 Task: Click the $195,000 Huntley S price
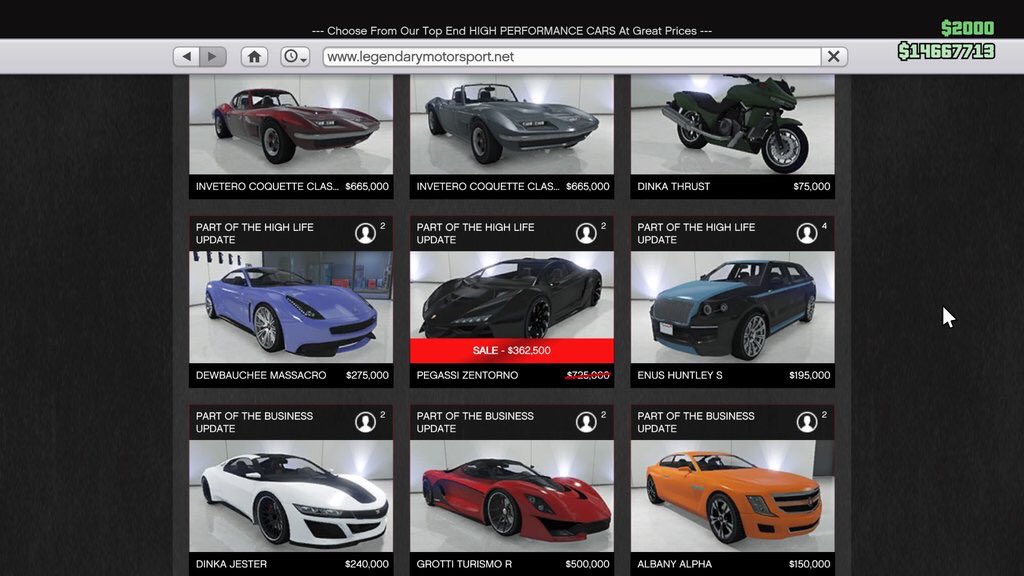coord(809,376)
